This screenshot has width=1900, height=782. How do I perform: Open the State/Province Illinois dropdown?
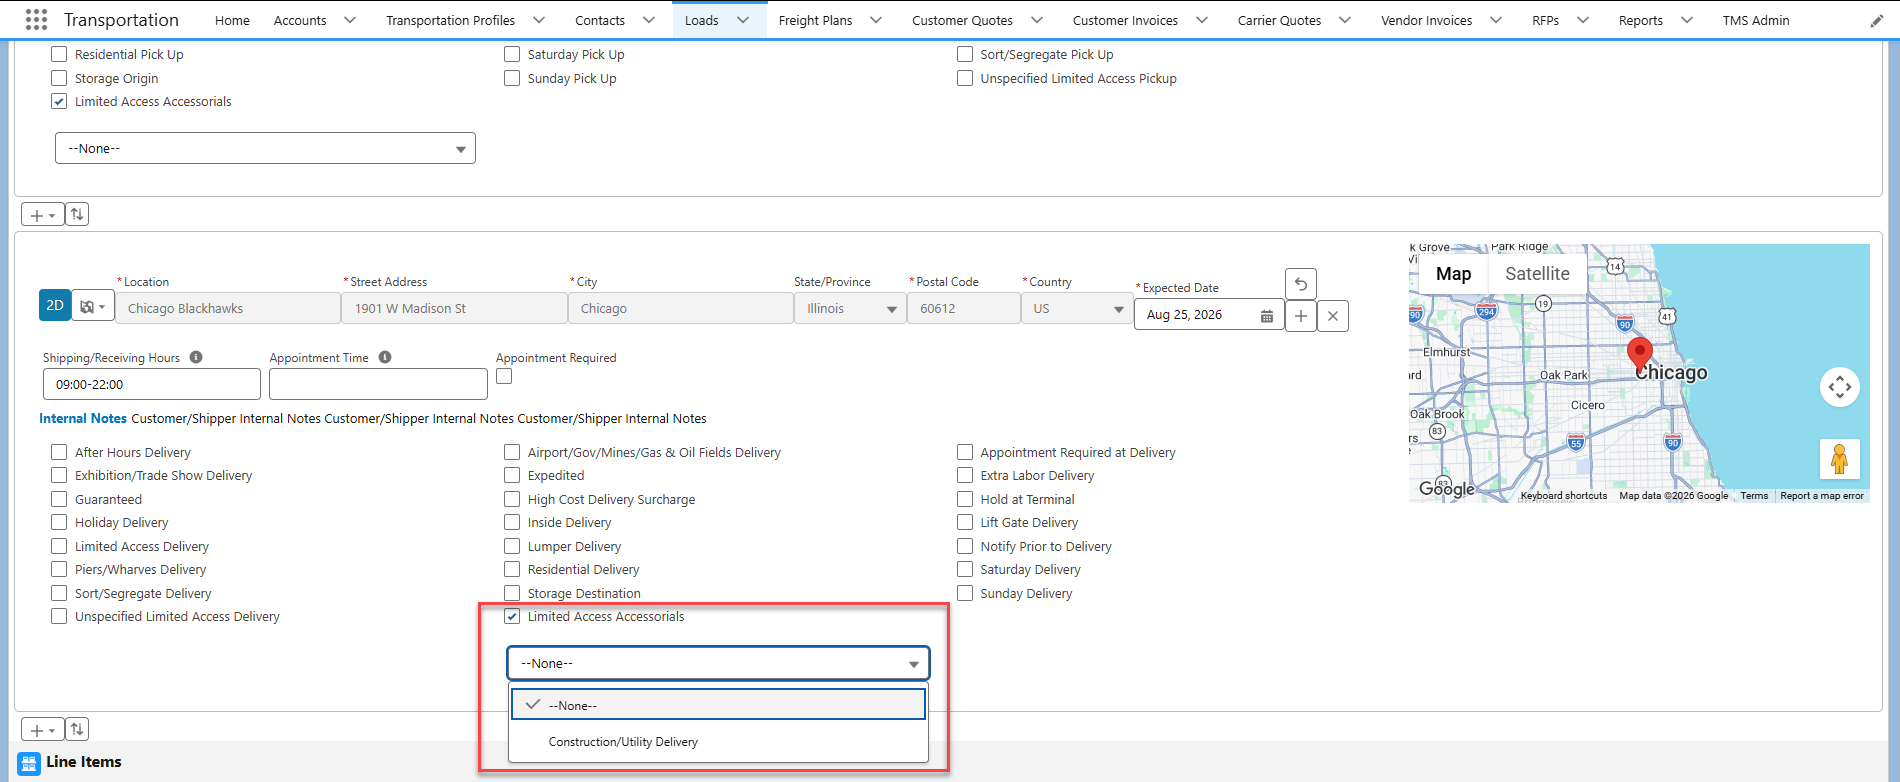pyautogui.click(x=850, y=308)
